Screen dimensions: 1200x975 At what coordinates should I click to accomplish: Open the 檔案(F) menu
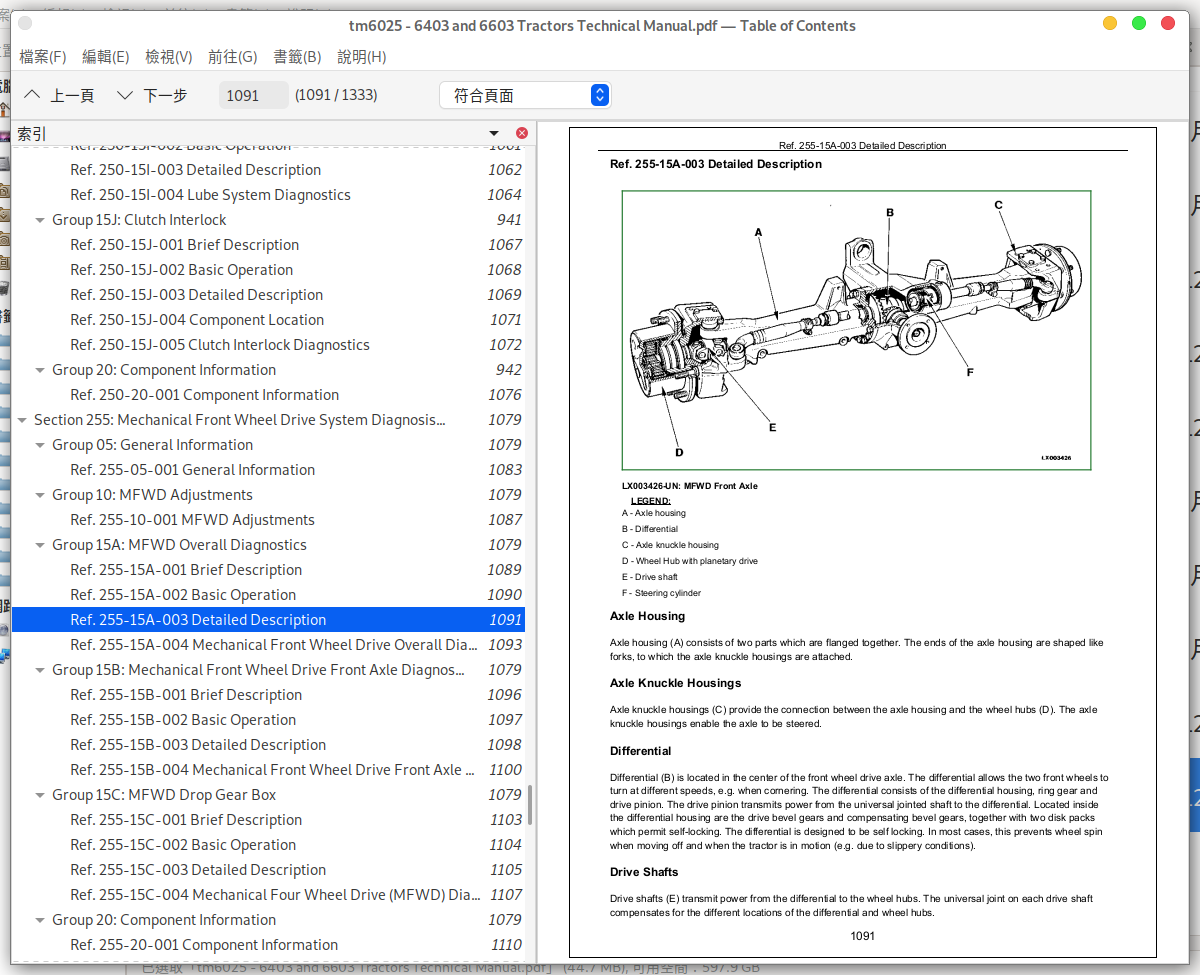tap(43, 57)
